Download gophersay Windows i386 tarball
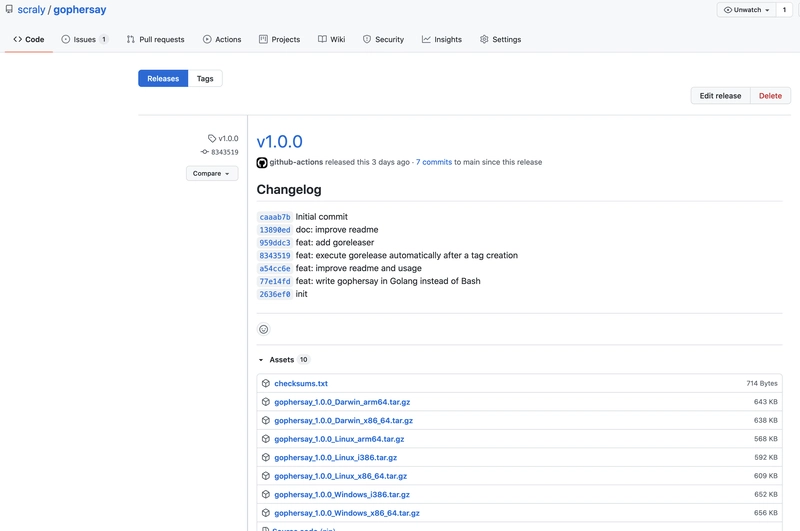The image size is (800, 531). [342, 494]
